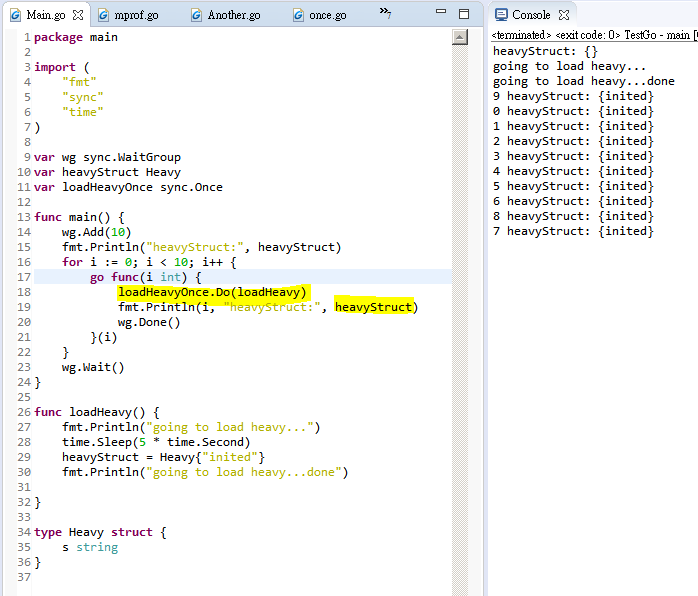Click console line 'going to load heavy...done'
This screenshot has height=596, width=698.
583,81
